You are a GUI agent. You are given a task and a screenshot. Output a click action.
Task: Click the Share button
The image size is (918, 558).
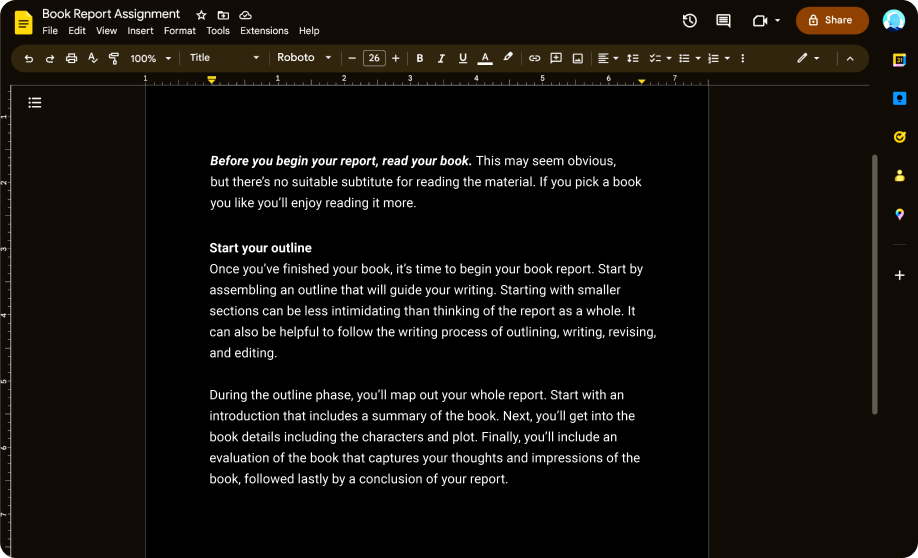[x=830, y=20]
